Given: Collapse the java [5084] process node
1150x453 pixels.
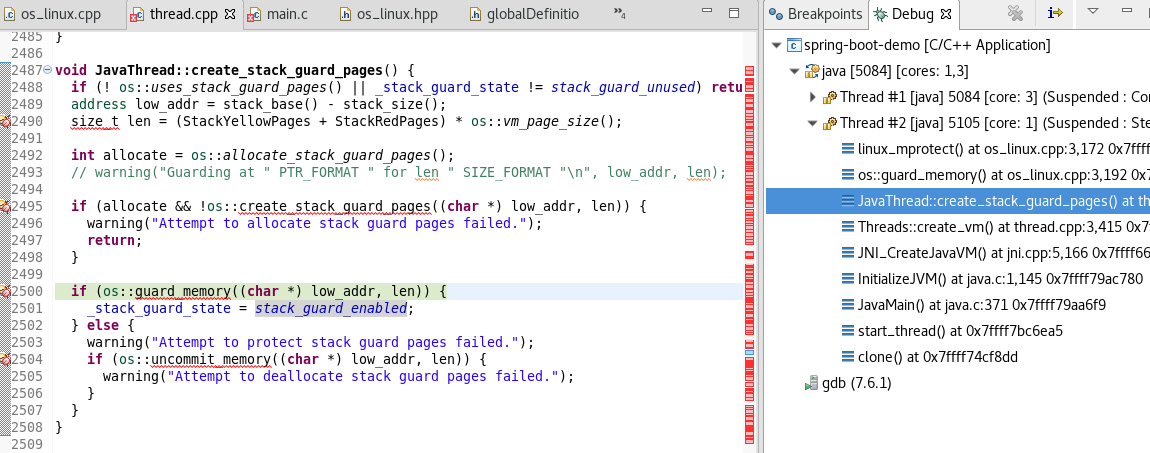Looking at the screenshot, I should click(794, 71).
